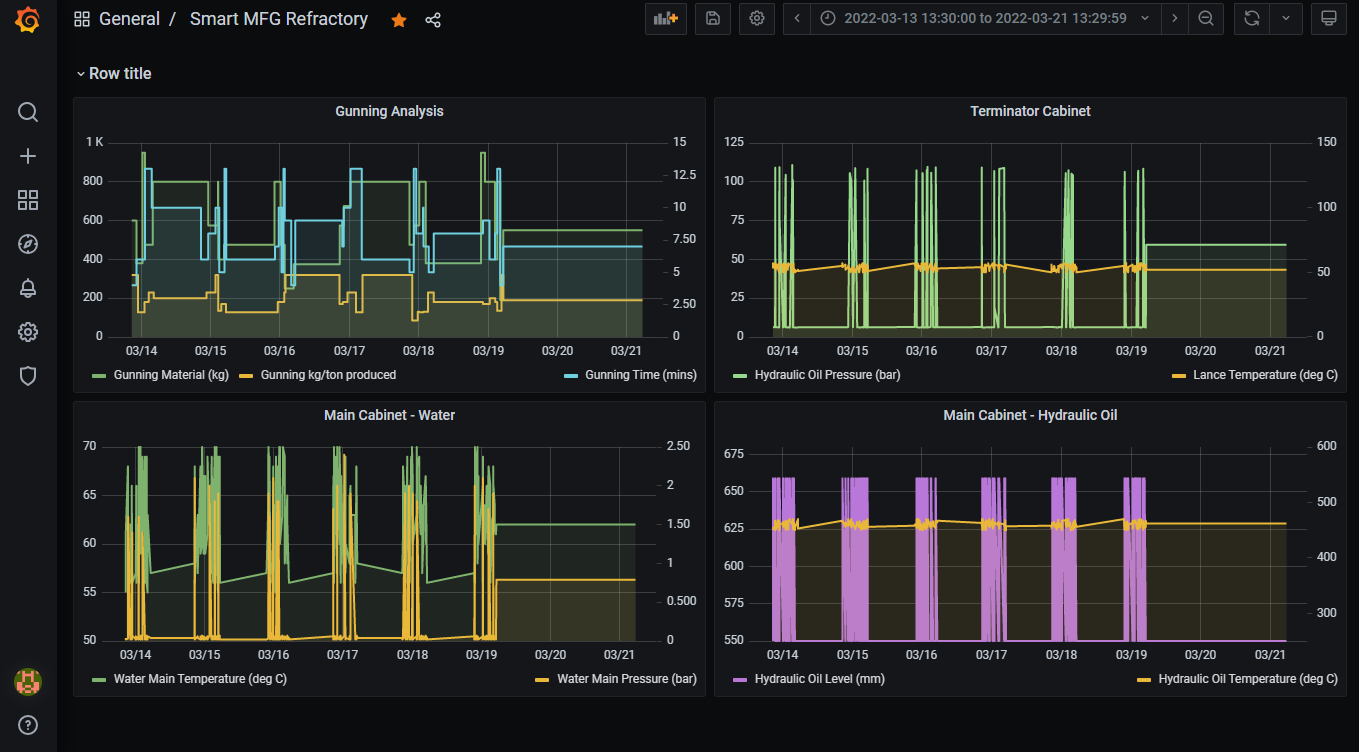
Task: Click the Smart MFG Refractory title
Action: (279, 18)
